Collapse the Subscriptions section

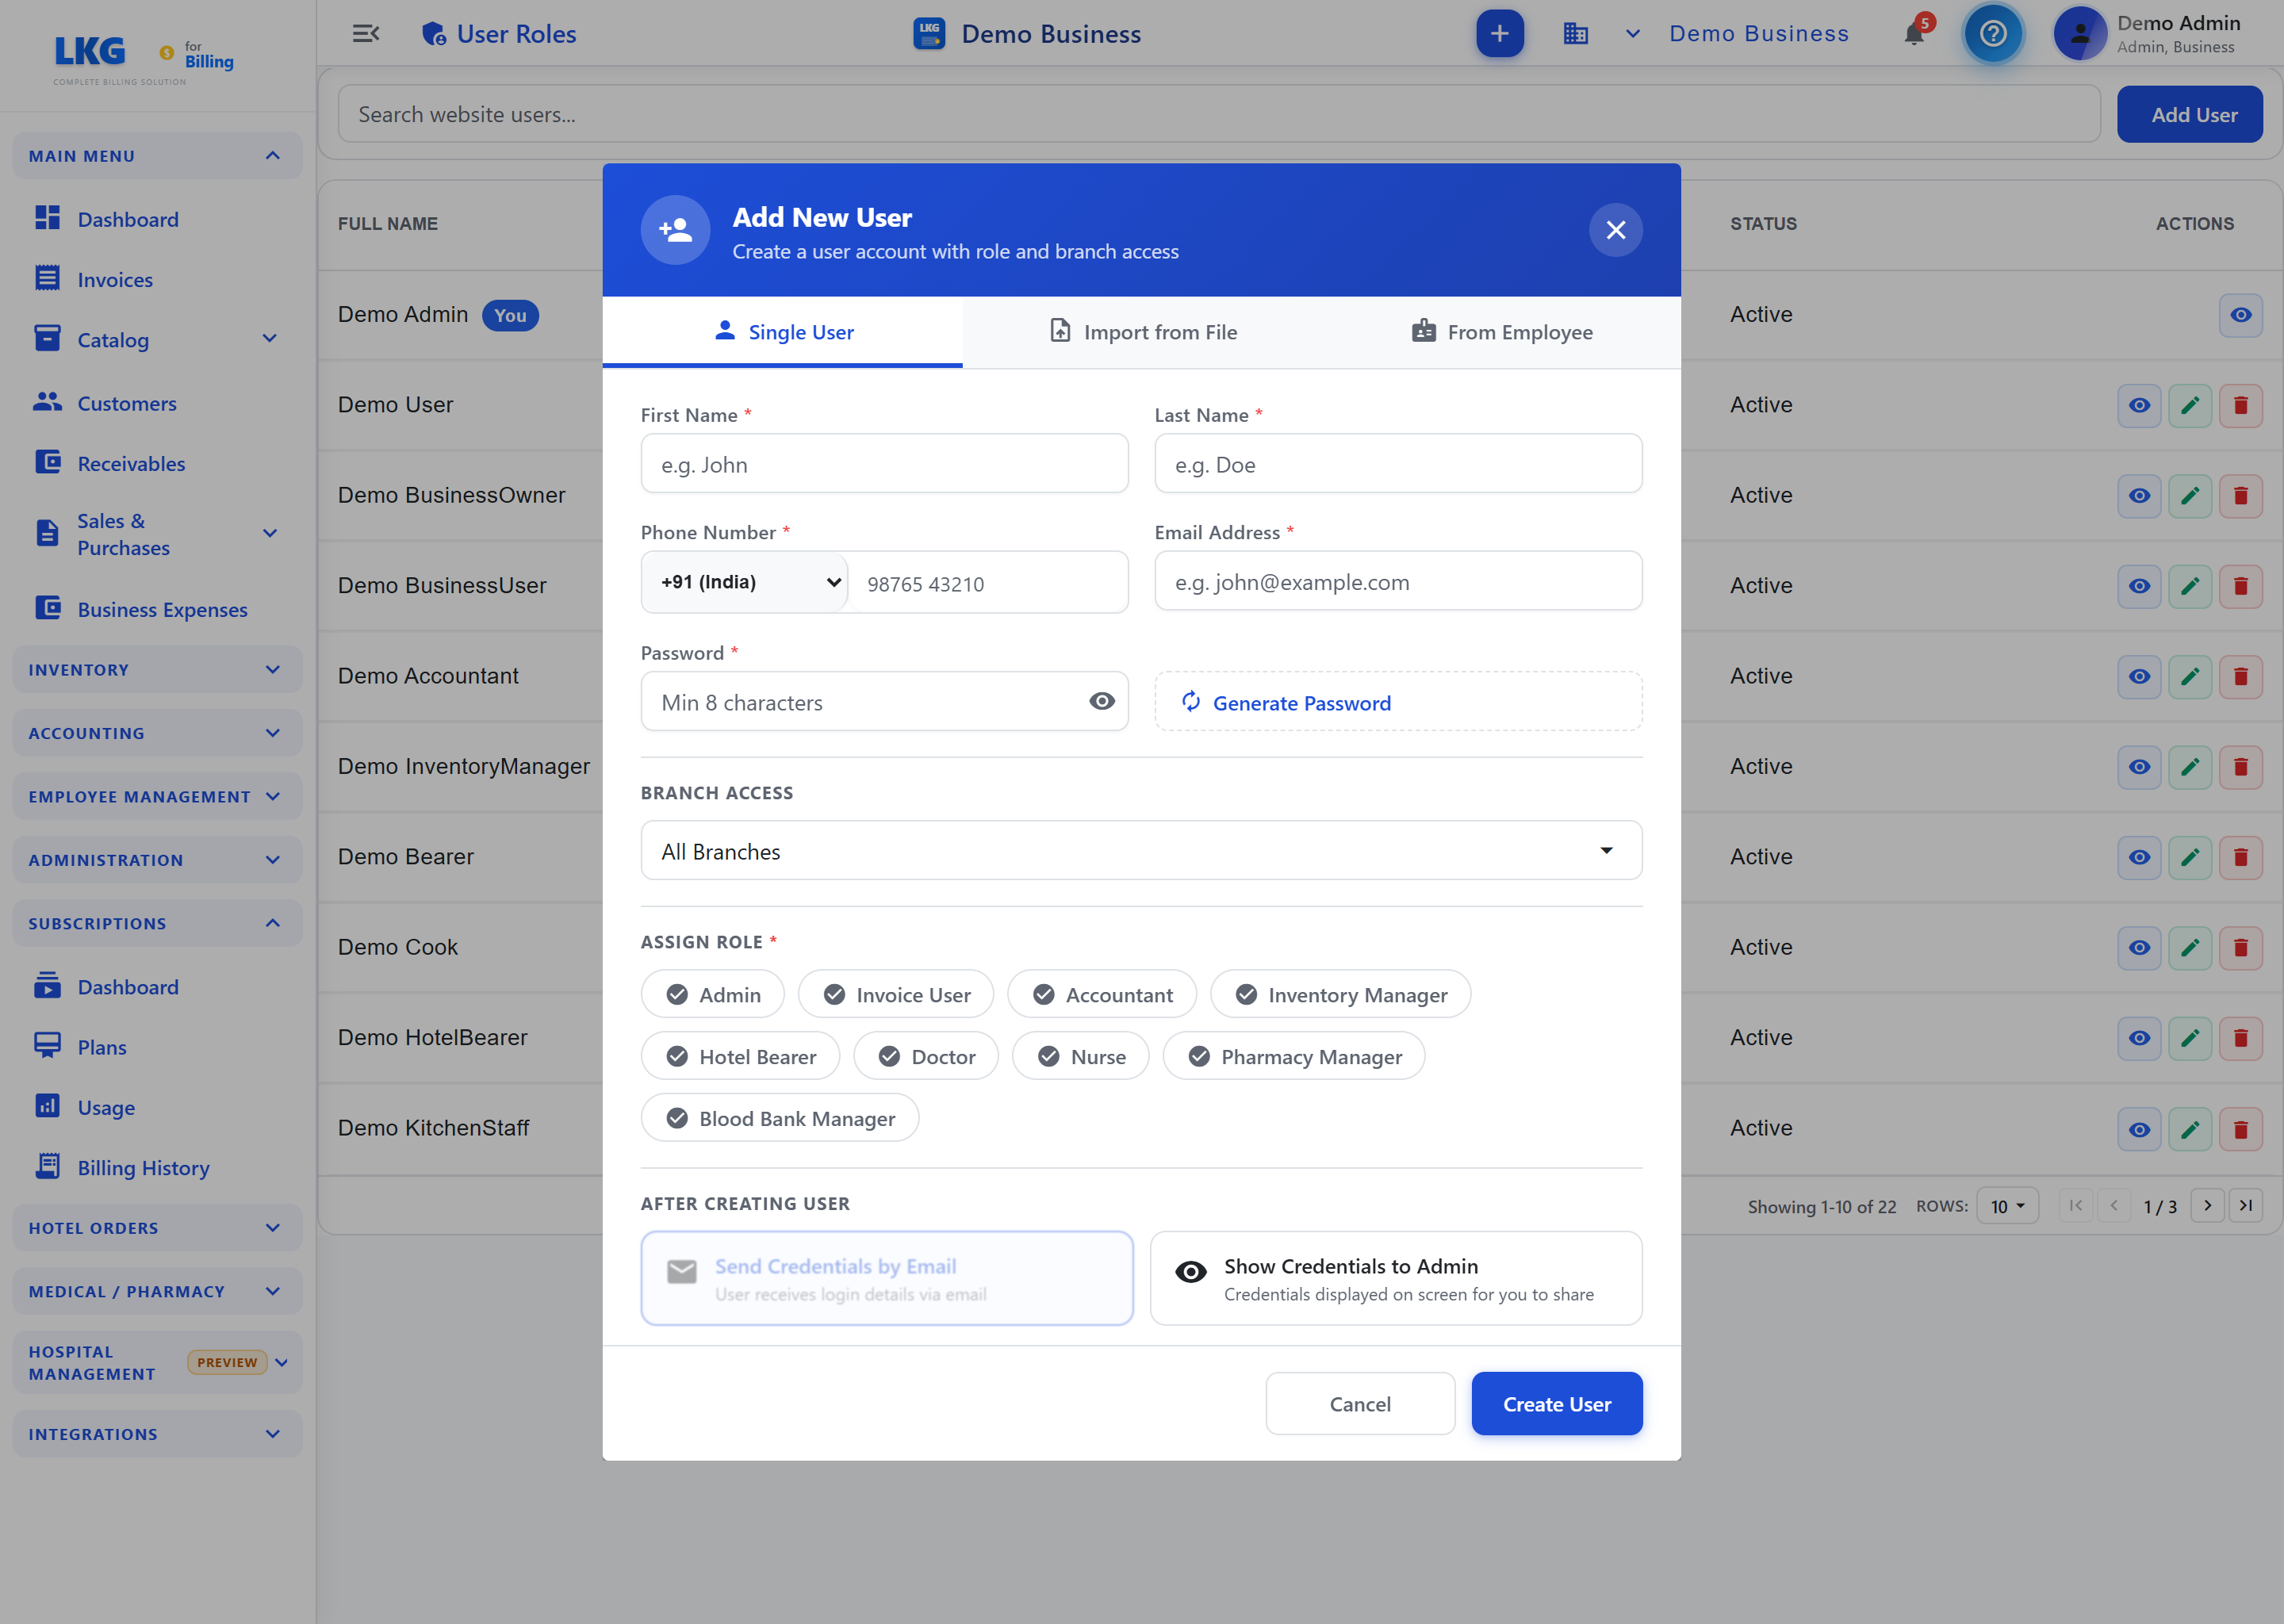(157, 923)
